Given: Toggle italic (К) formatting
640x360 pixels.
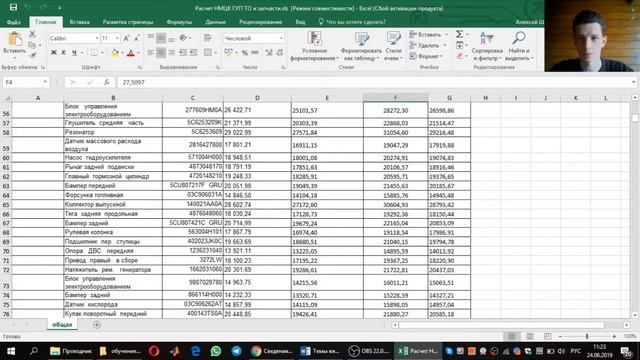Looking at the screenshot, I should tap(64, 53).
